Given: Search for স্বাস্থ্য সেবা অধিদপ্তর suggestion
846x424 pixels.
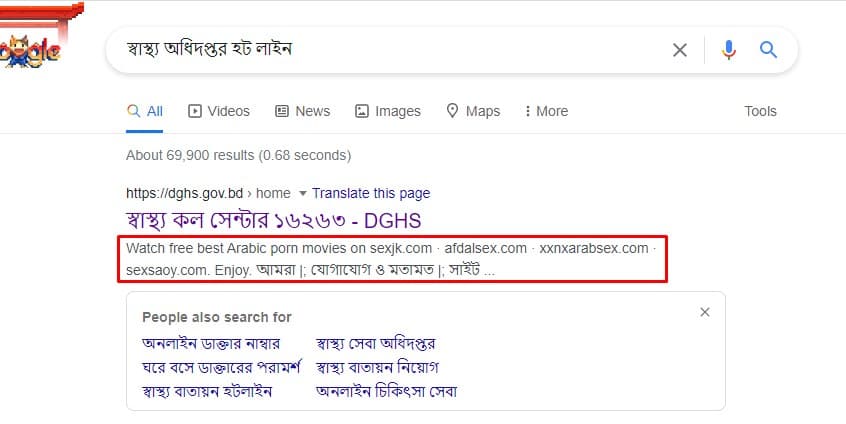Looking at the screenshot, I should tap(376, 344).
